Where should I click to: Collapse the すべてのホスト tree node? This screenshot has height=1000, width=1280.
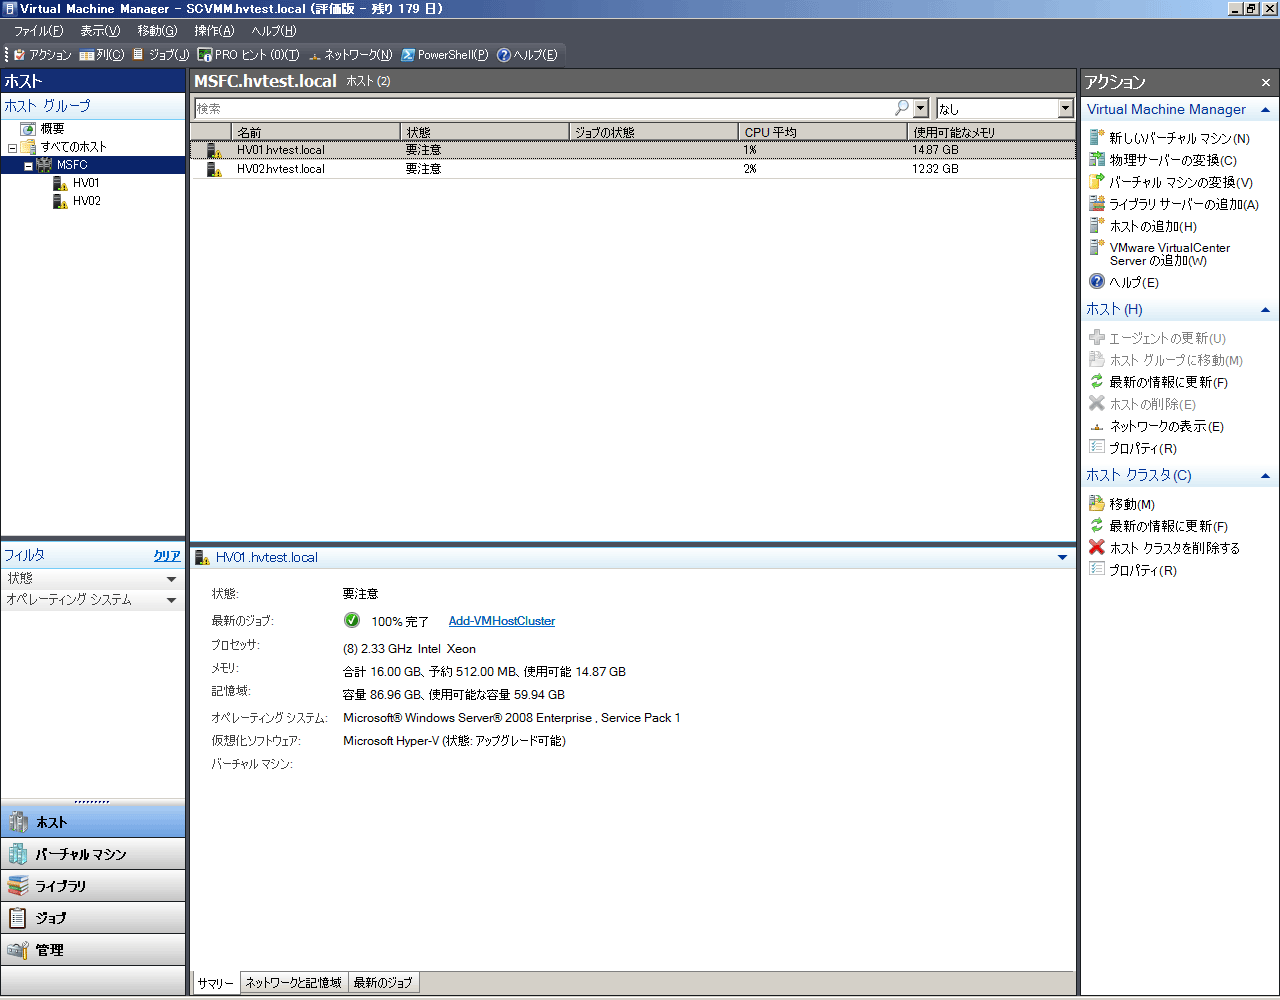click(12, 148)
